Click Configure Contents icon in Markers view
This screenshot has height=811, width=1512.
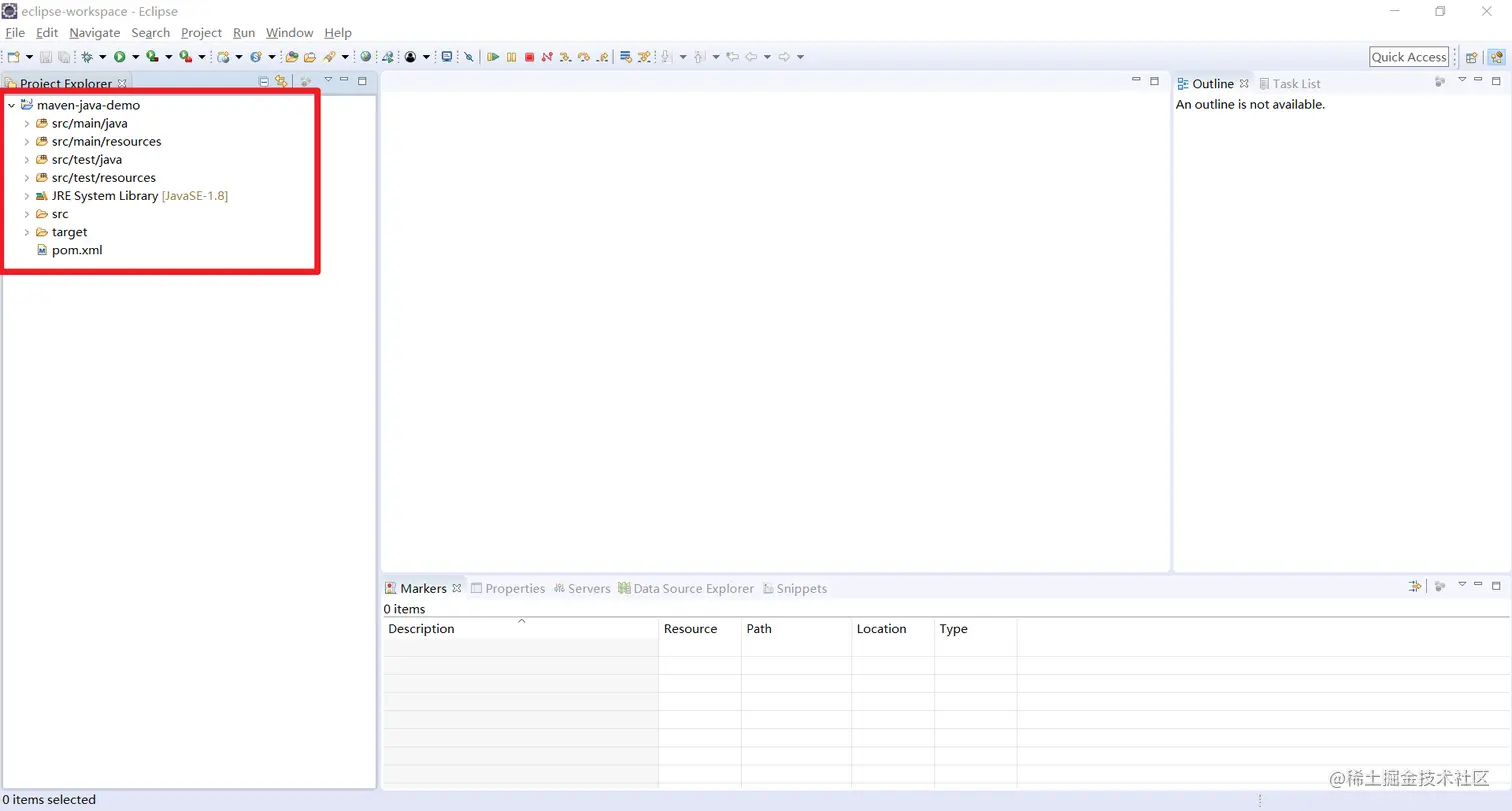pos(1414,586)
